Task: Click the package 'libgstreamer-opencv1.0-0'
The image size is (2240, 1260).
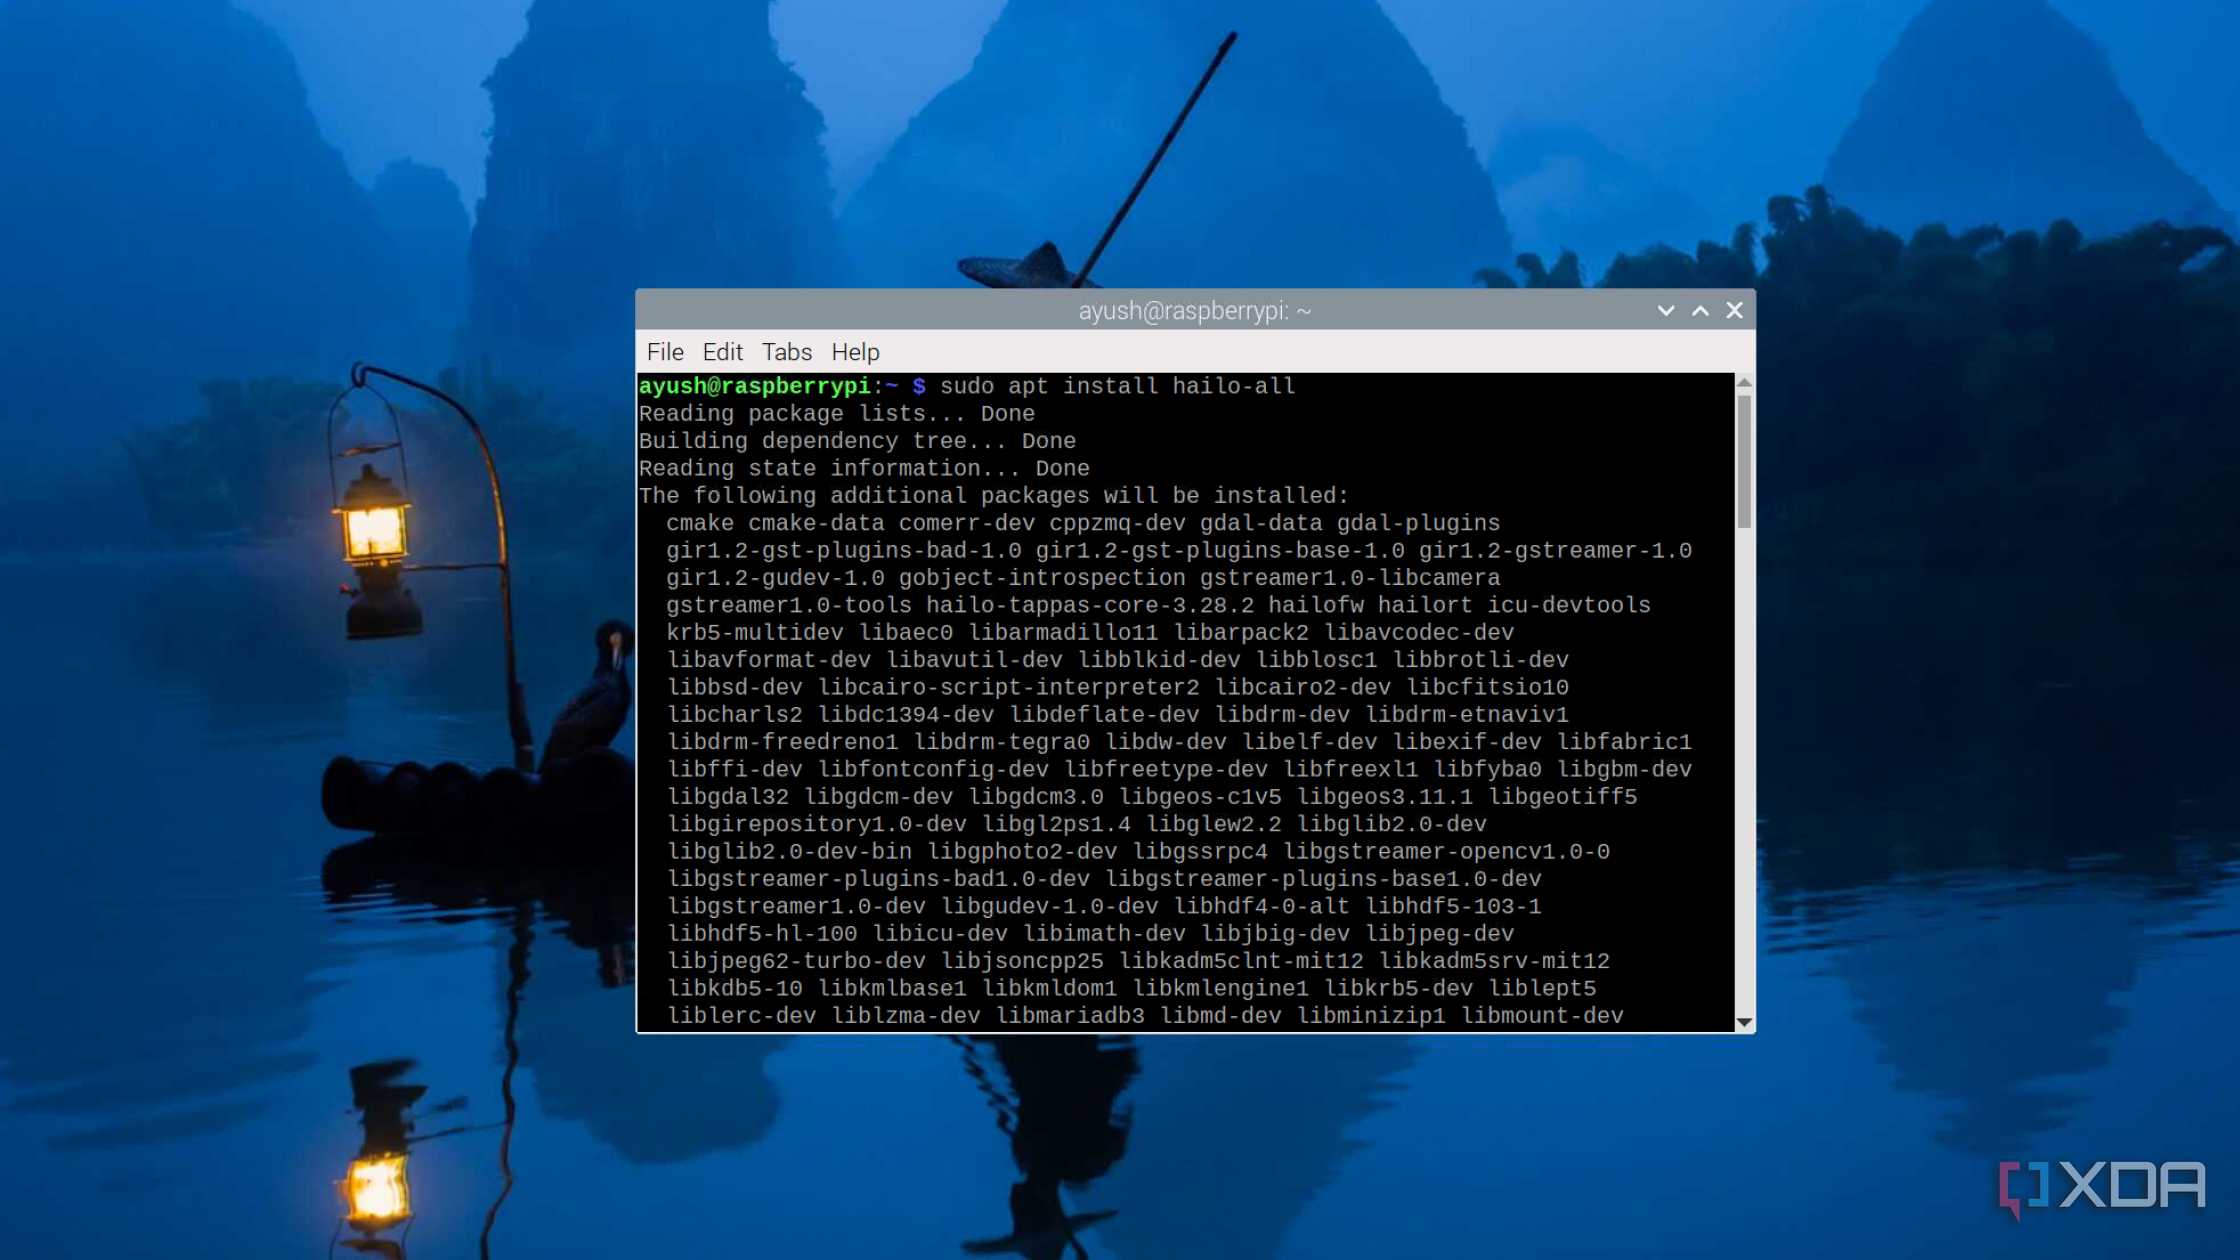Action: tap(1446, 851)
